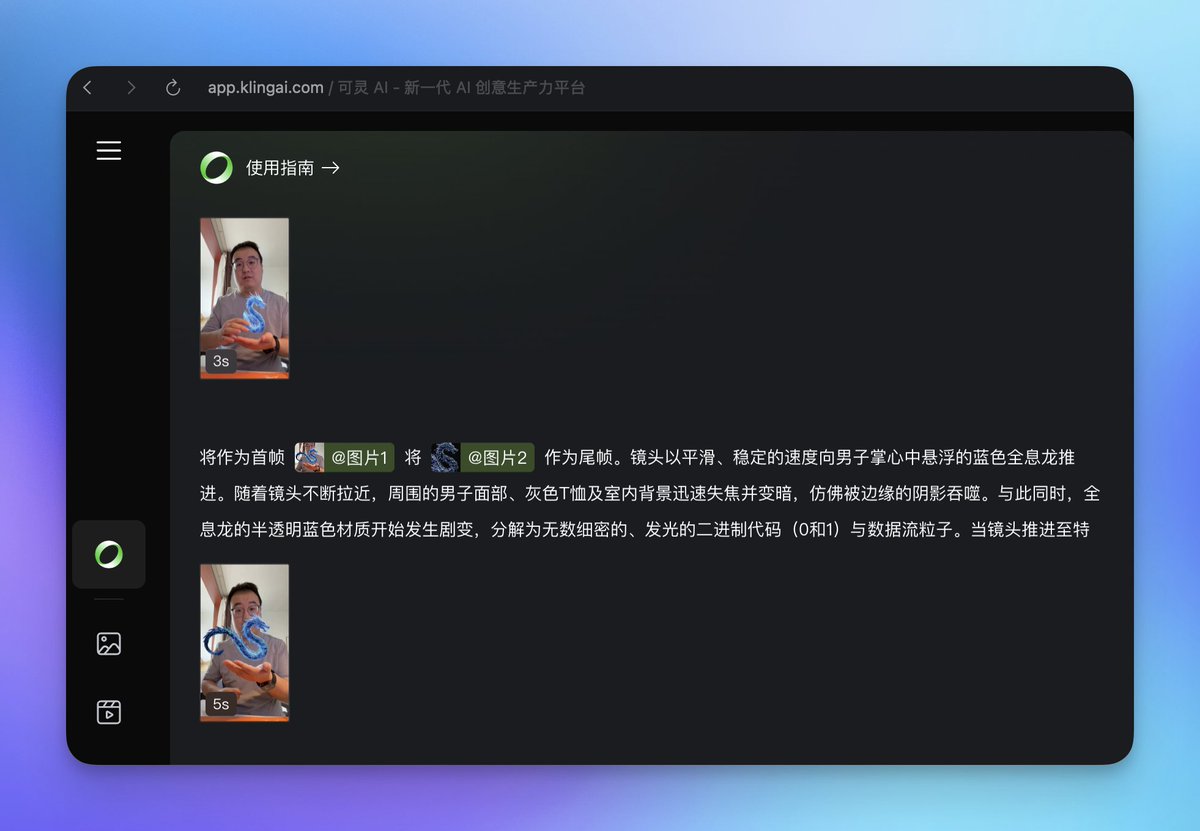Click the arrow after 使用指南
The image size is (1200, 831).
330,168
